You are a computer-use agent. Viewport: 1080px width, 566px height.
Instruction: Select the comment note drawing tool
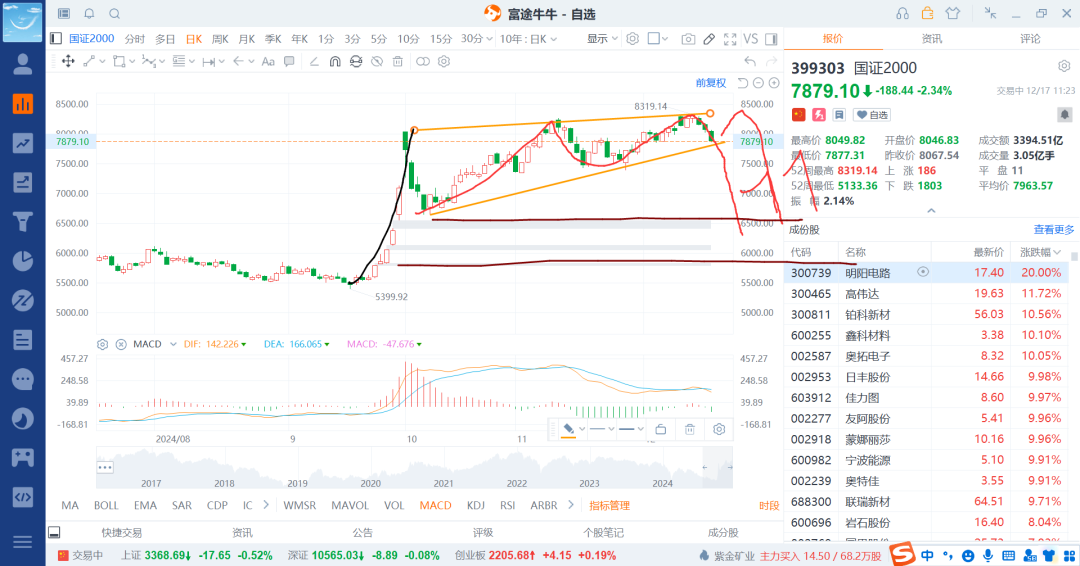coord(289,61)
